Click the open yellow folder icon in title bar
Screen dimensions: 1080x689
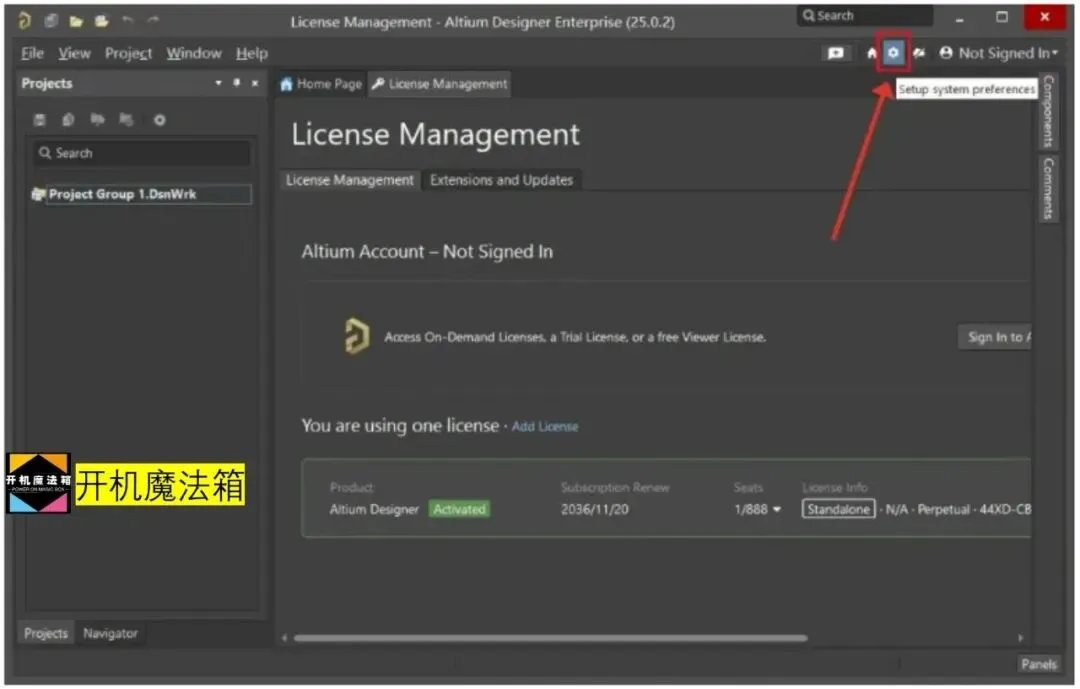point(76,21)
